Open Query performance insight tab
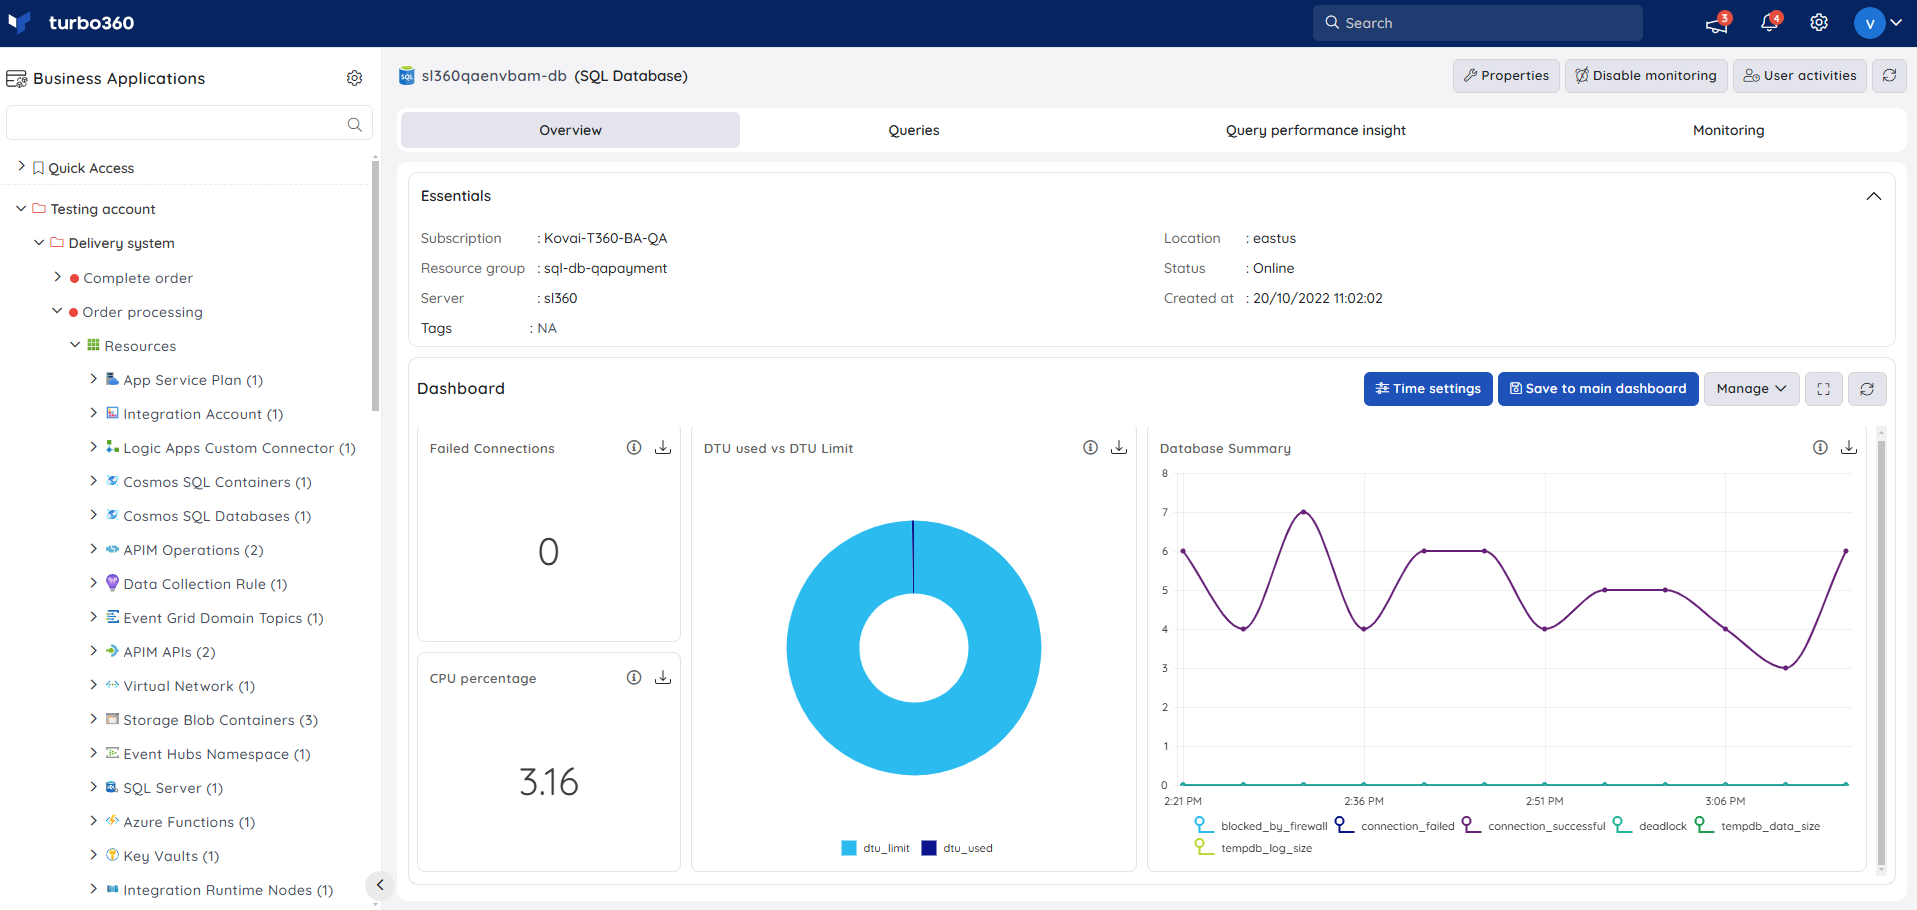 1316,130
